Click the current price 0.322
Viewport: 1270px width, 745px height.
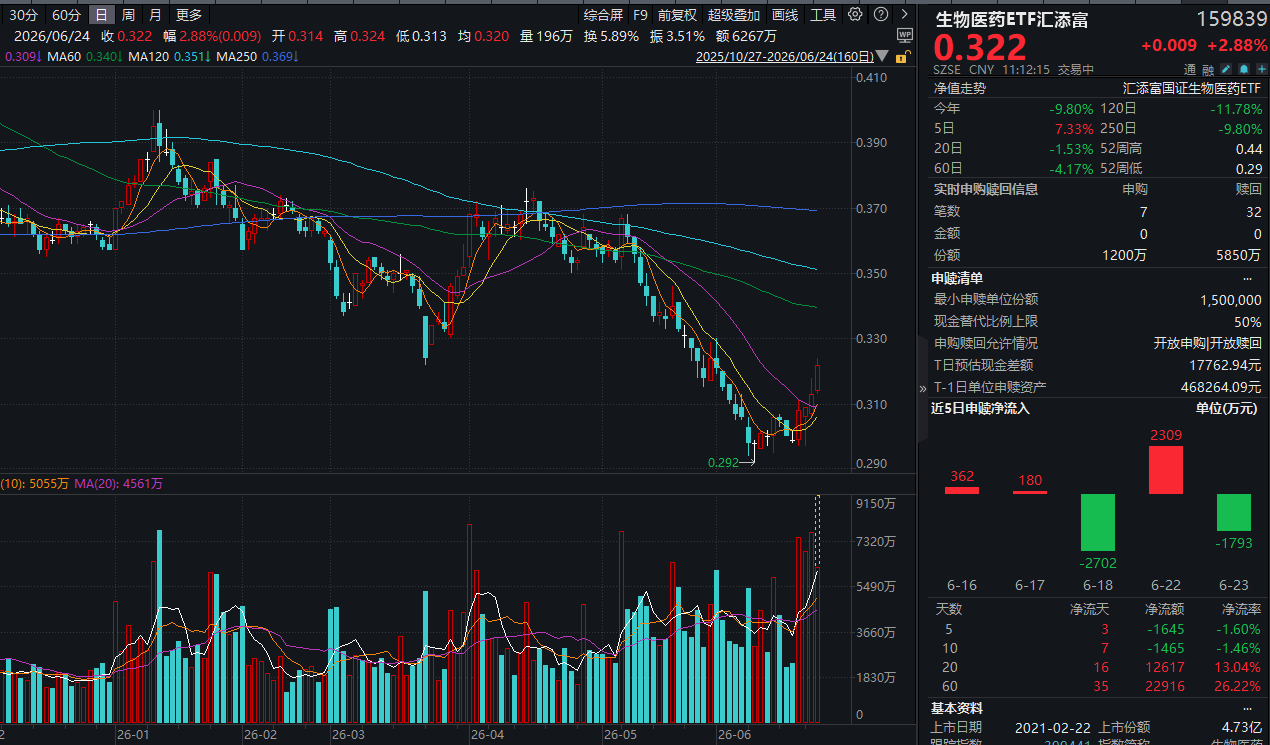point(980,47)
